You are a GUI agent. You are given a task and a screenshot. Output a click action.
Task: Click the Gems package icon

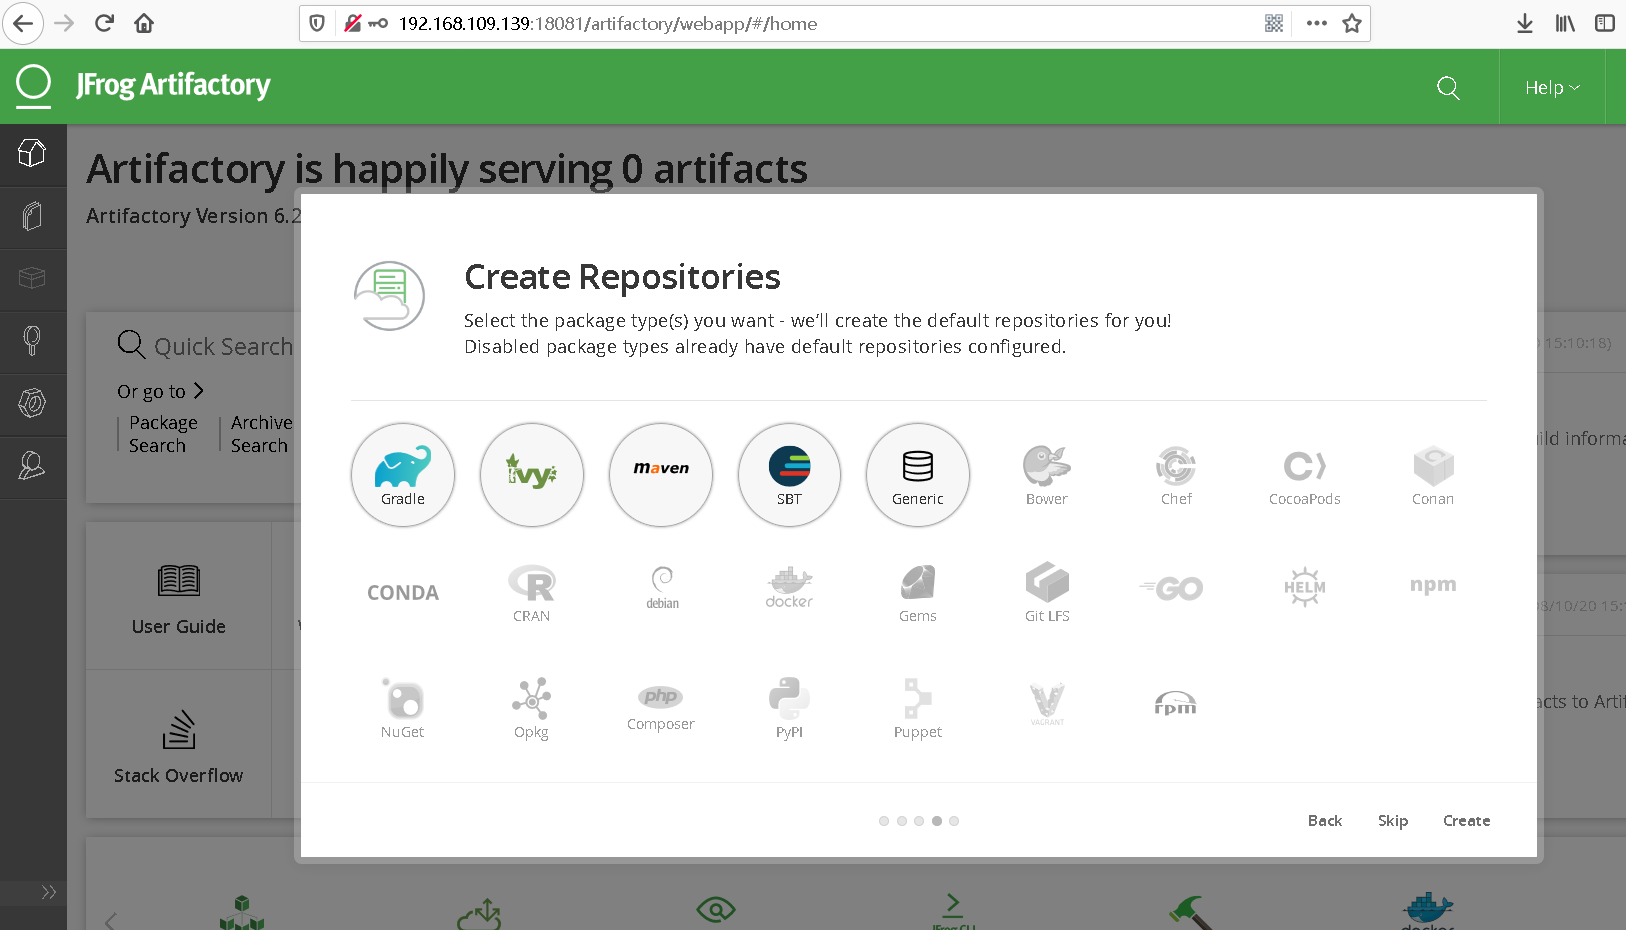coord(918,593)
